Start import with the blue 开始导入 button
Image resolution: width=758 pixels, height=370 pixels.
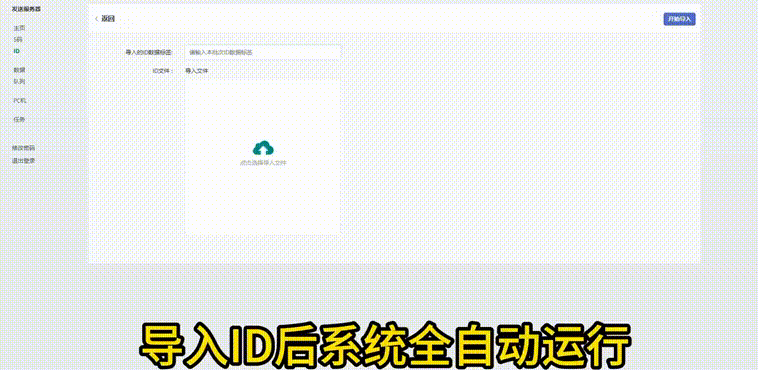click(x=679, y=19)
